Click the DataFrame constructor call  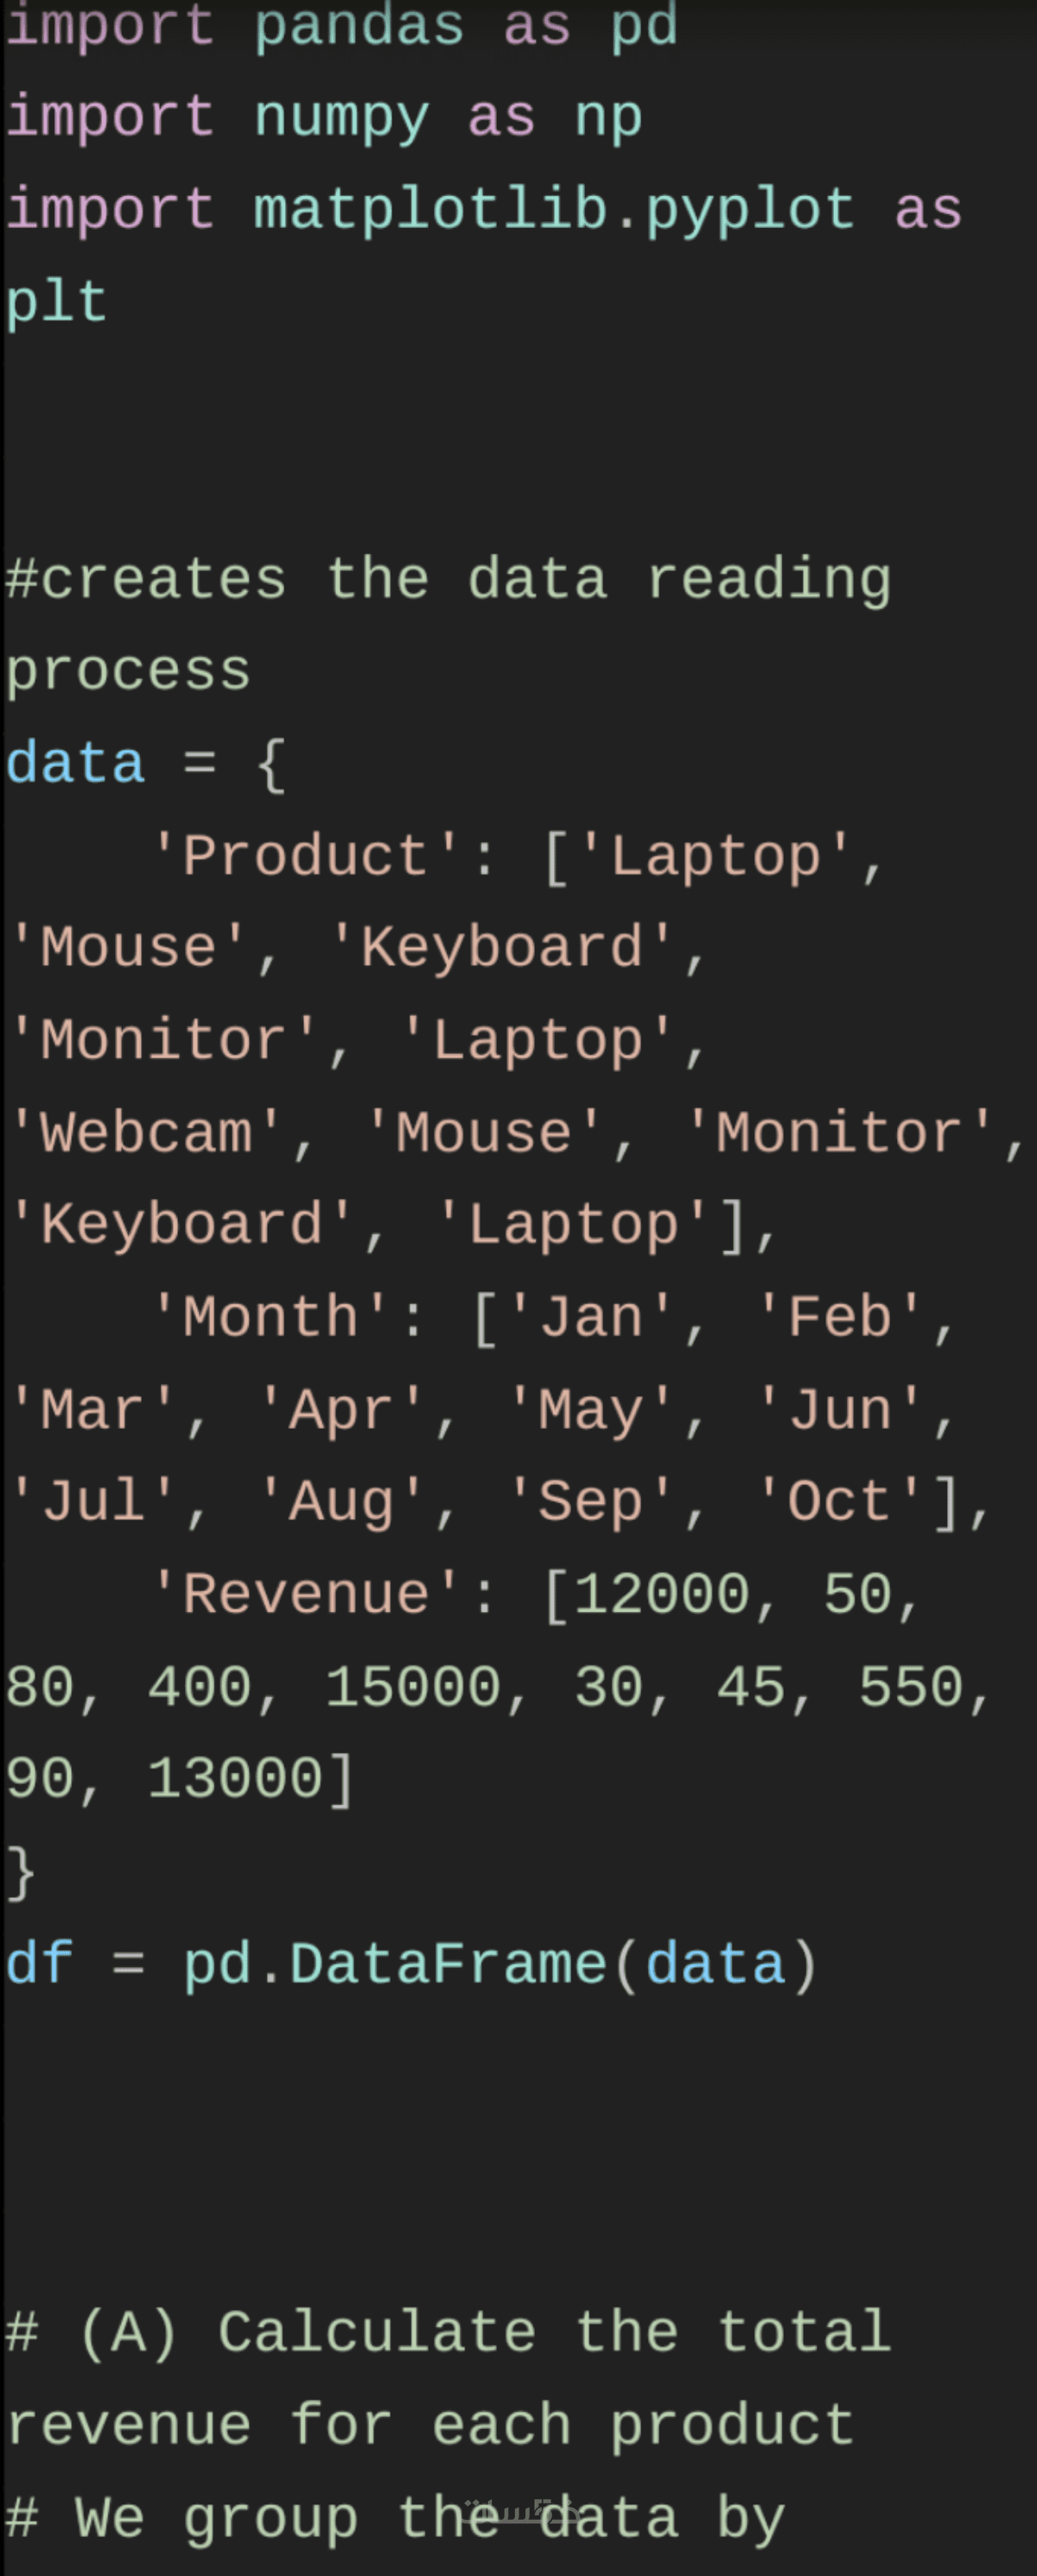448,1965
